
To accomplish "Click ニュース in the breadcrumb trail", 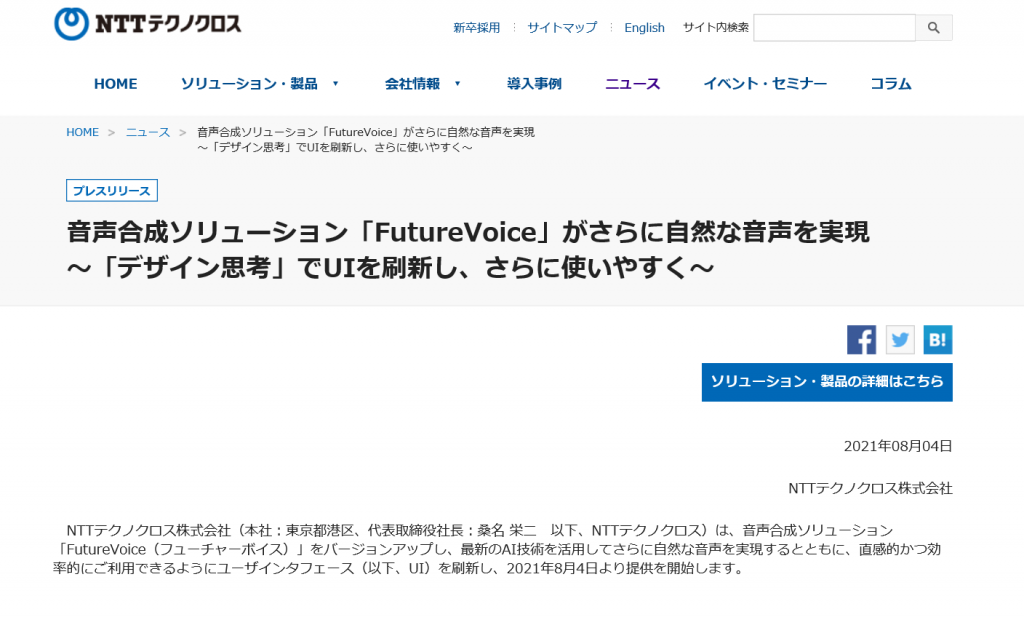I will pos(148,132).
